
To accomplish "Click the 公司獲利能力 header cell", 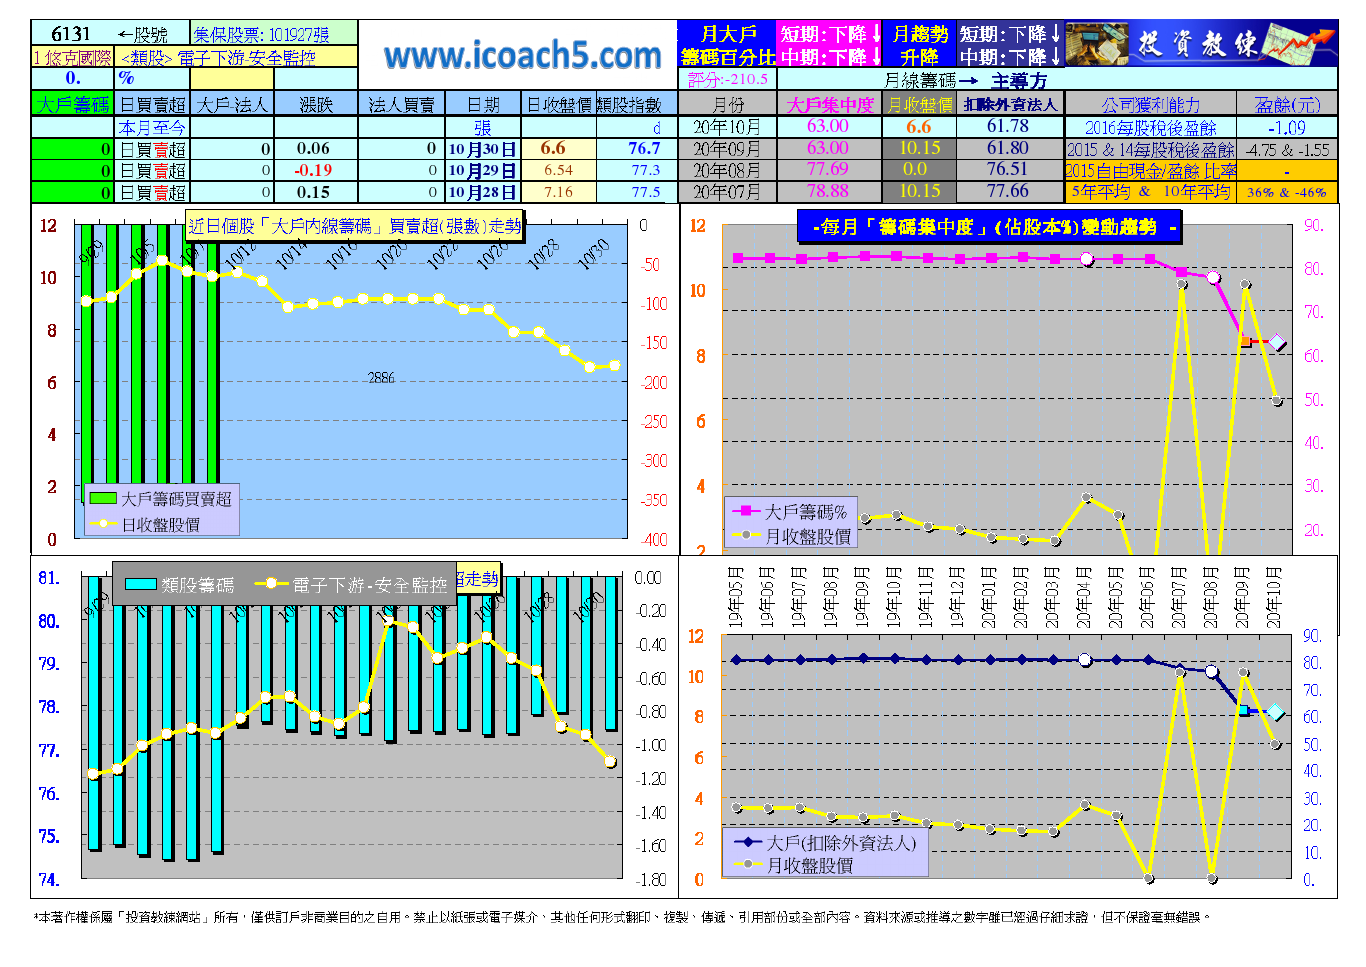I will pyautogui.click(x=1150, y=104).
